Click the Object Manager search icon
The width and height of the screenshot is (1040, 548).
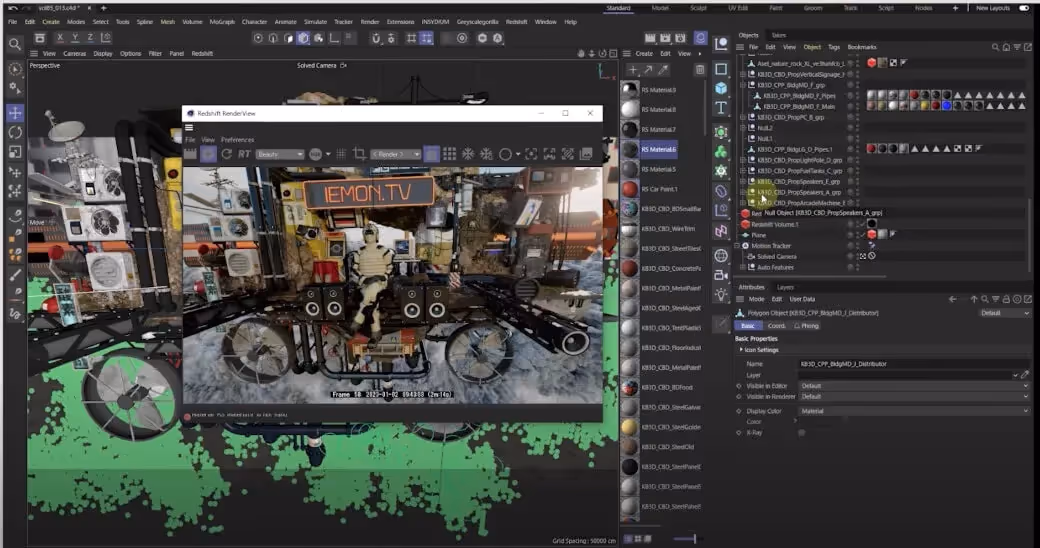(x=996, y=47)
